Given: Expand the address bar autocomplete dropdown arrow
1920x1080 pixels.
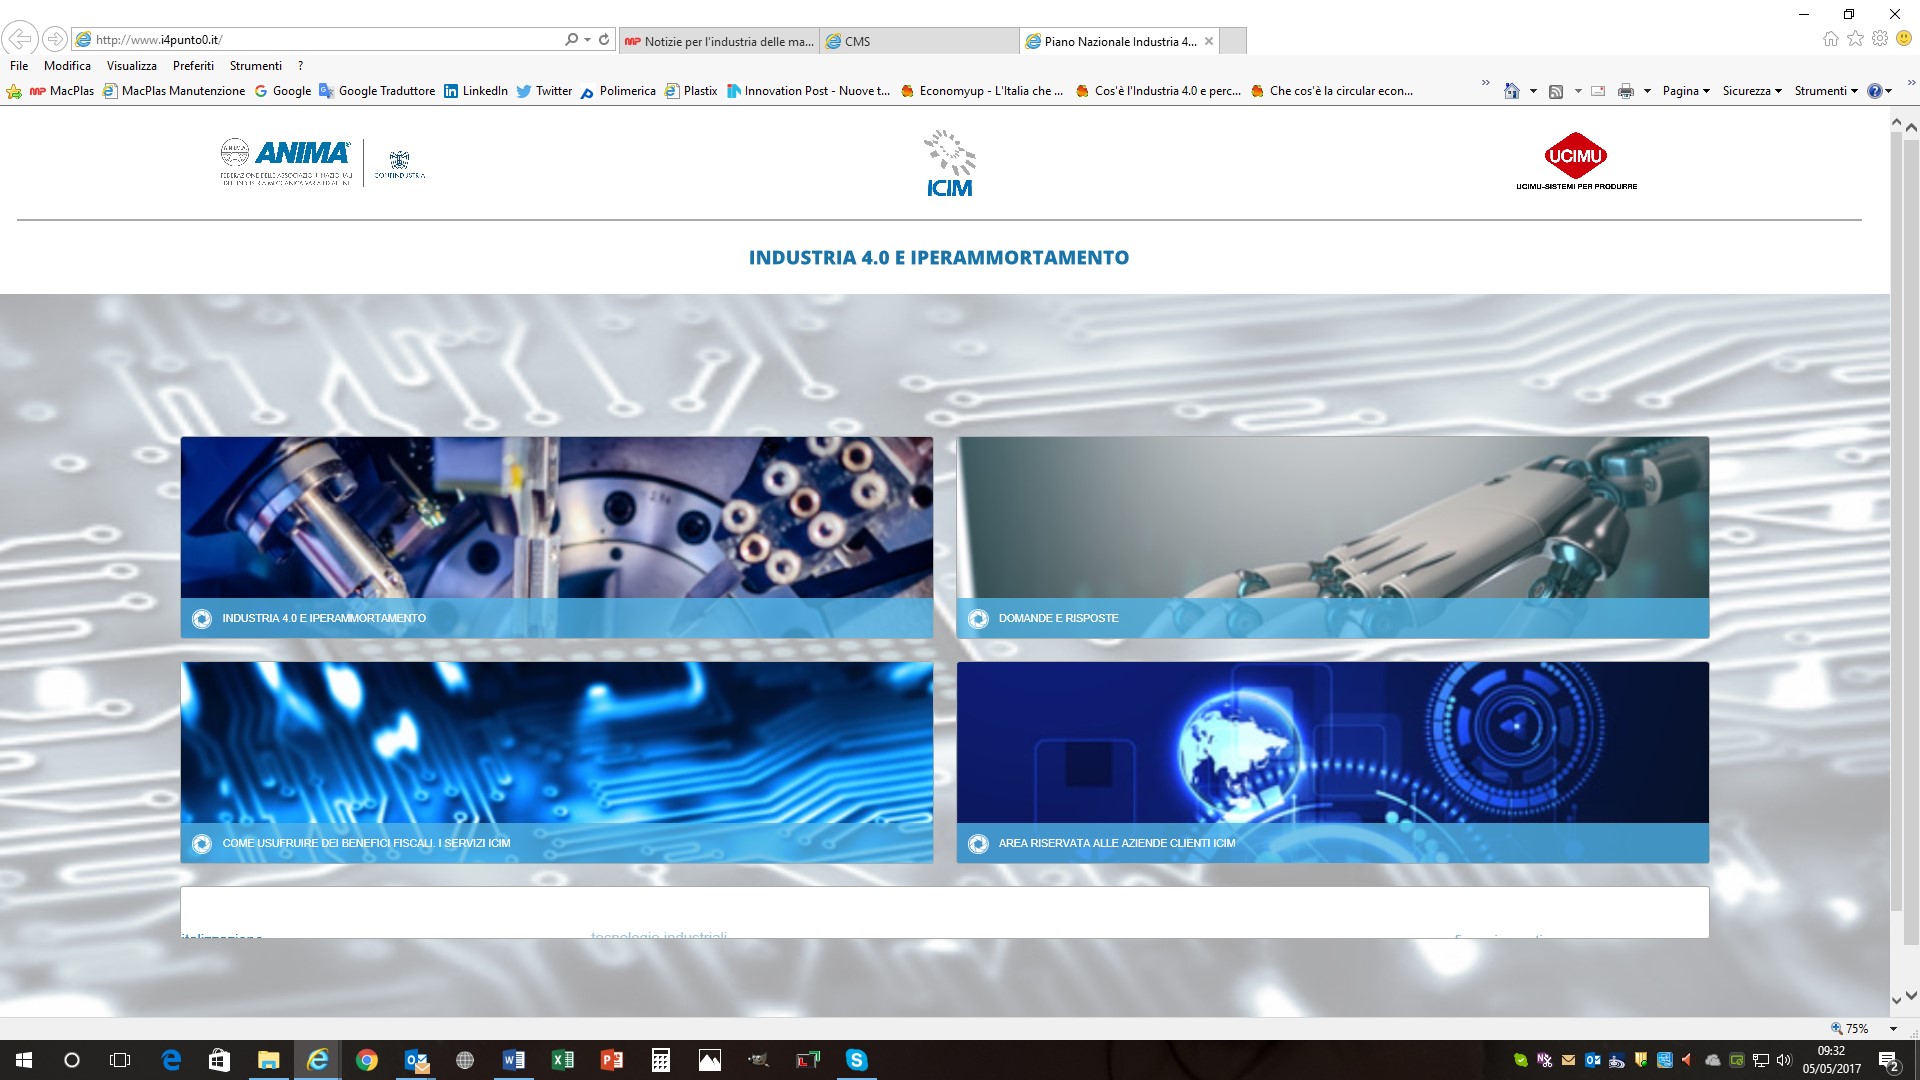Looking at the screenshot, I should point(587,39).
